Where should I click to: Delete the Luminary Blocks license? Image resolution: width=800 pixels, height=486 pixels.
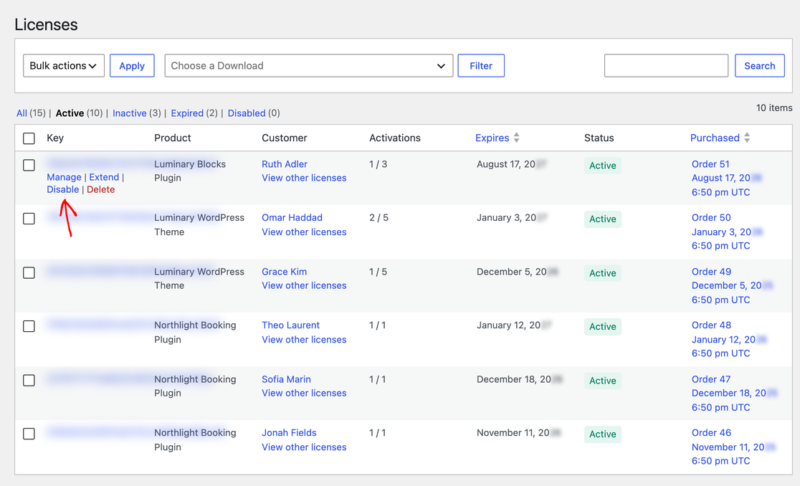coord(101,189)
